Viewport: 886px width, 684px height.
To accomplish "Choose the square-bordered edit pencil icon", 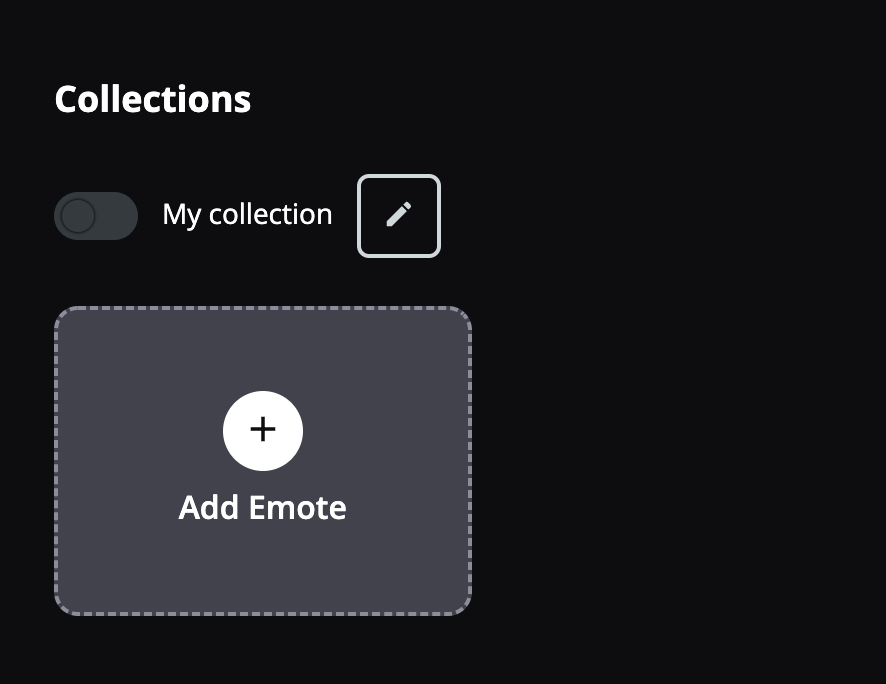I will coord(399,216).
